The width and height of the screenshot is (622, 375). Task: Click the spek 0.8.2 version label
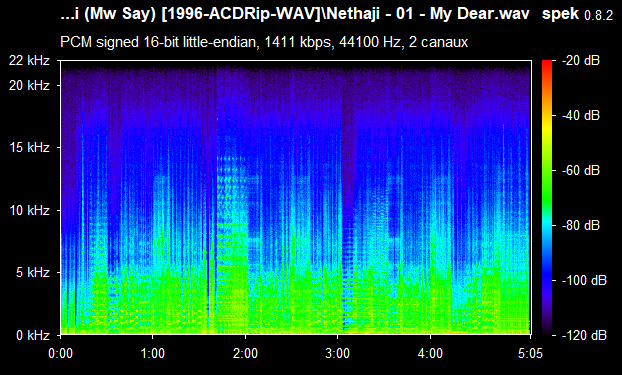(x=577, y=14)
